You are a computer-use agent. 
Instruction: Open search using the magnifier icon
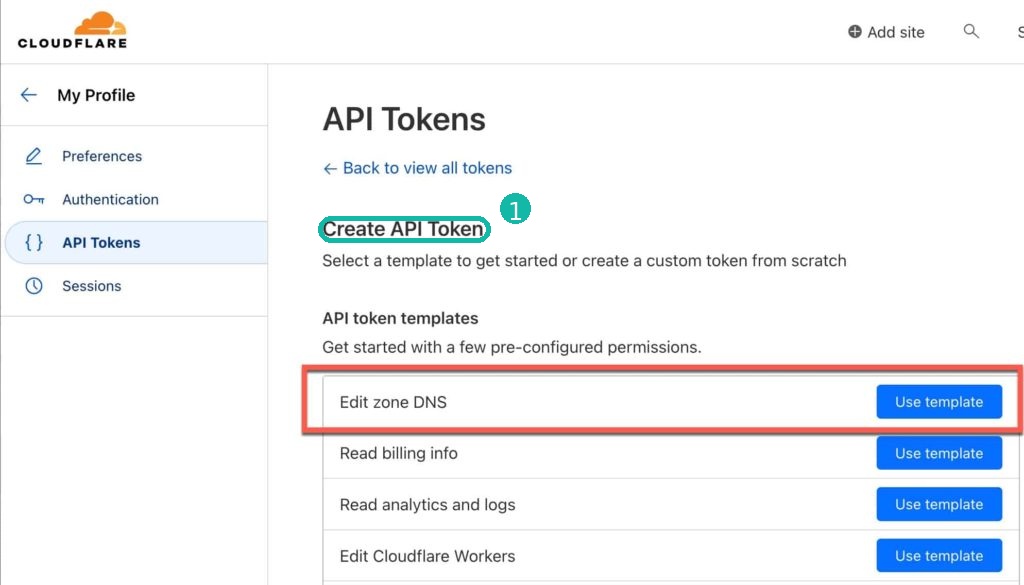971,31
